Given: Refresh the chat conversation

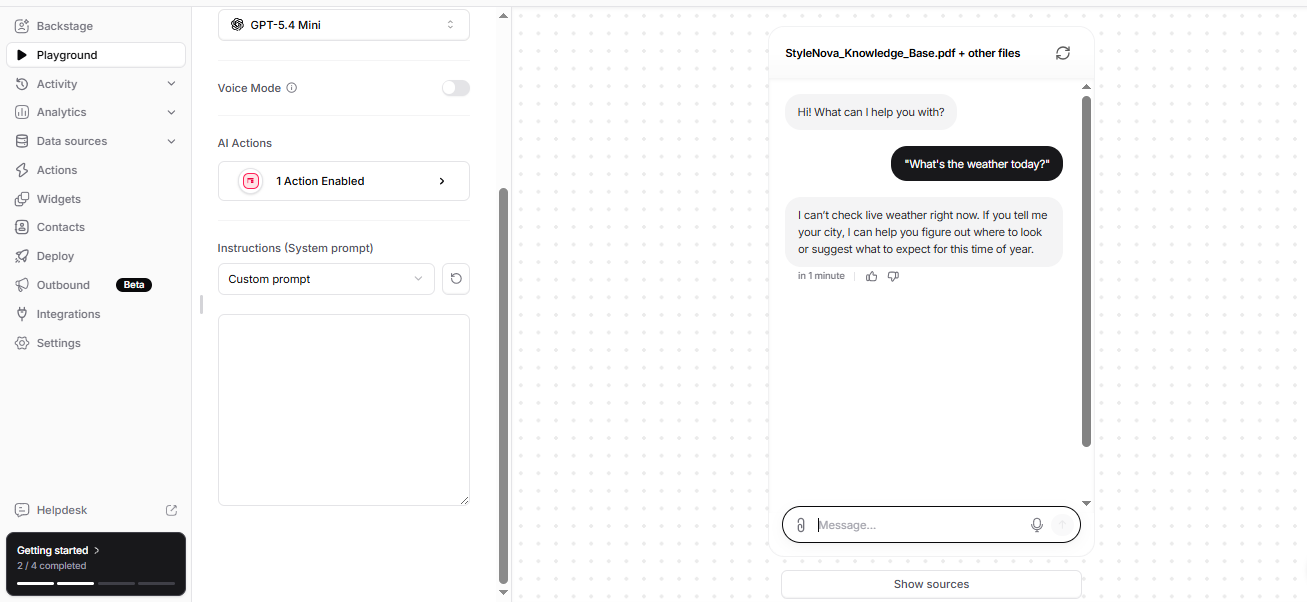Looking at the screenshot, I should click(1063, 53).
